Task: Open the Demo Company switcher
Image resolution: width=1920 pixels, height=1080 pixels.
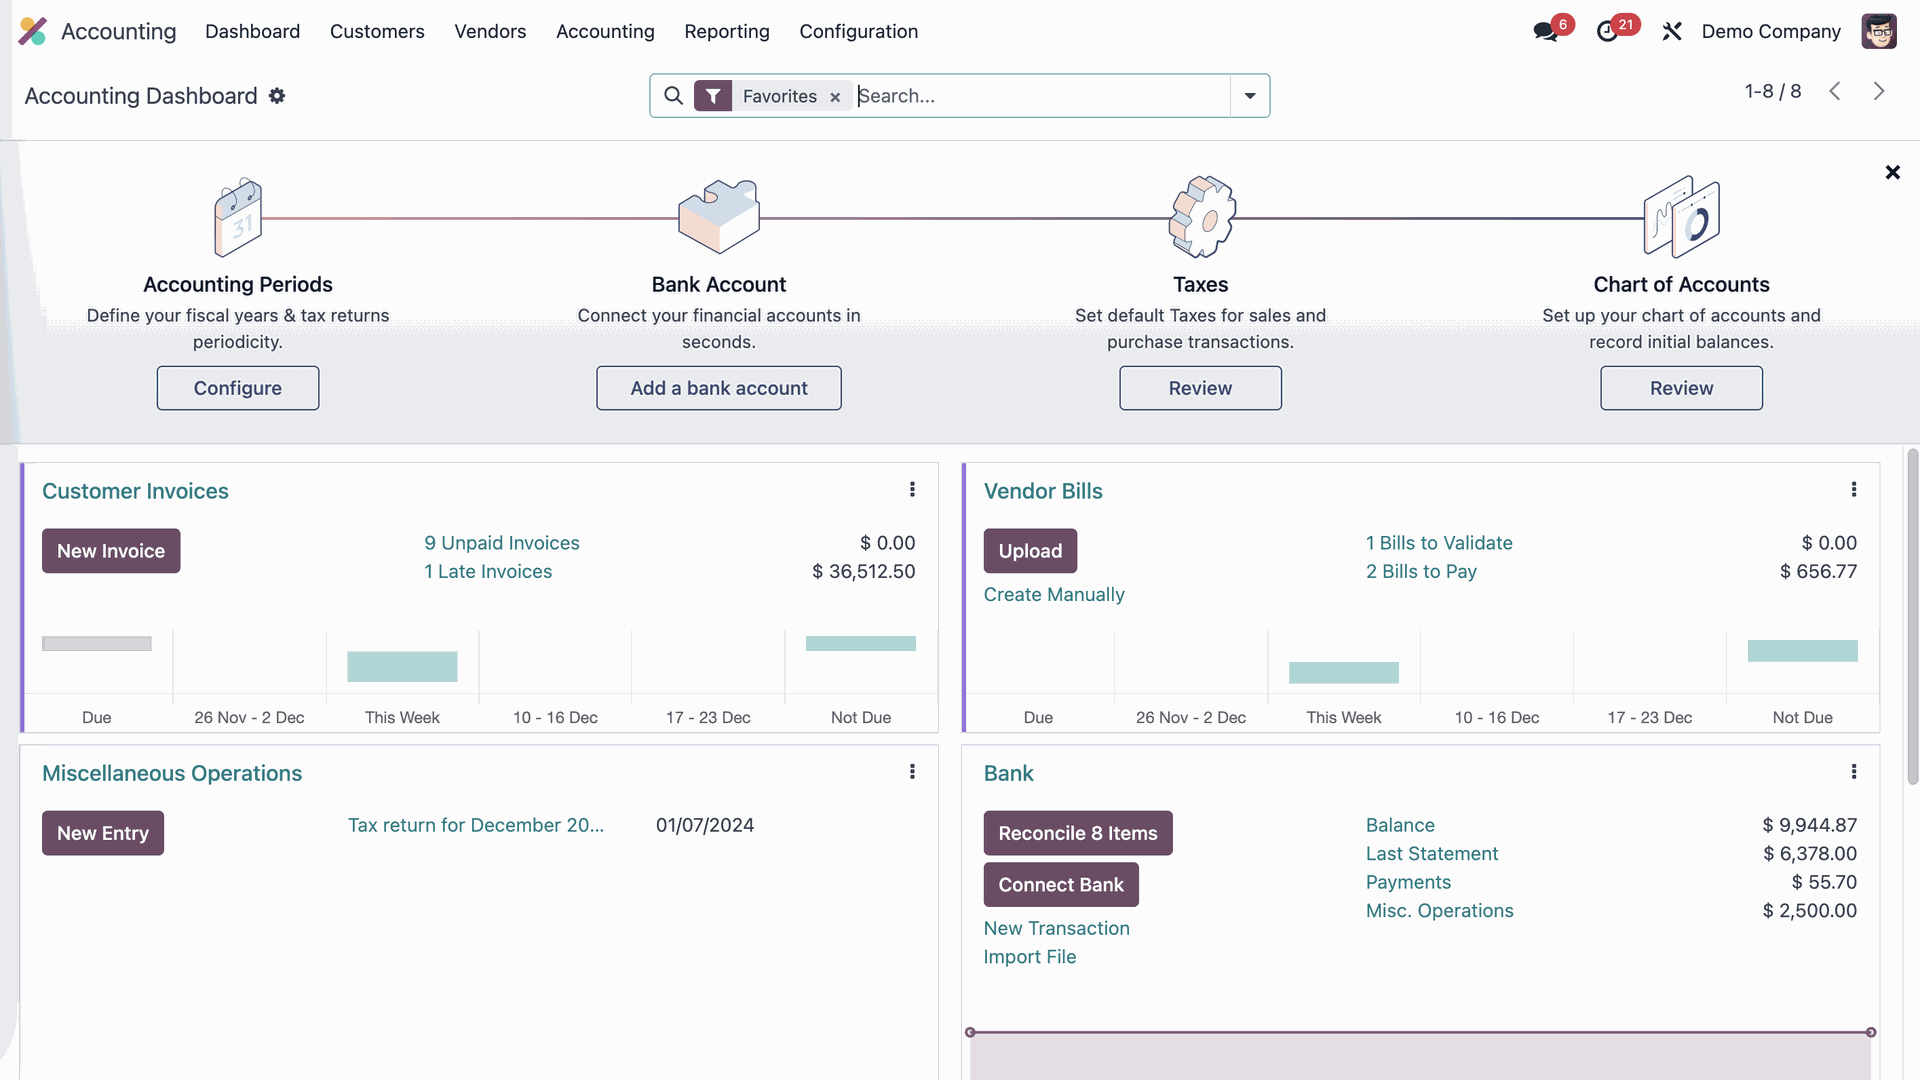Action: click(1771, 31)
